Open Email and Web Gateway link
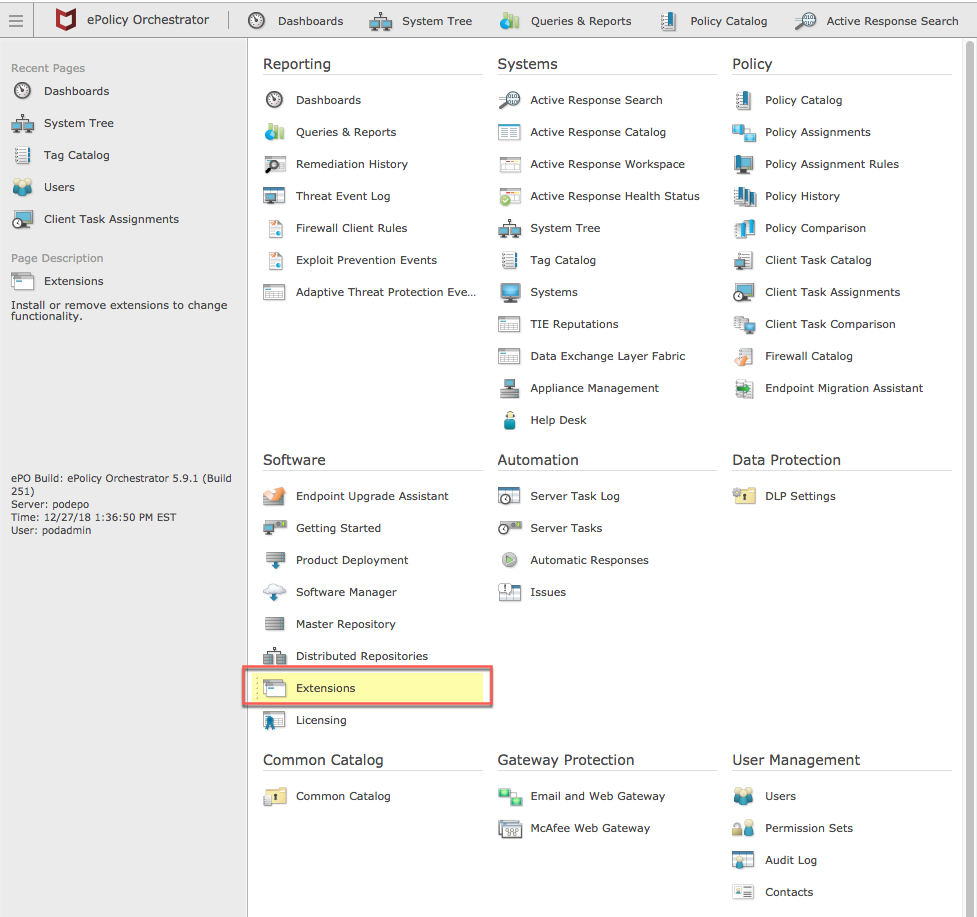This screenshot has height=917, width=977. pos(598,796)
